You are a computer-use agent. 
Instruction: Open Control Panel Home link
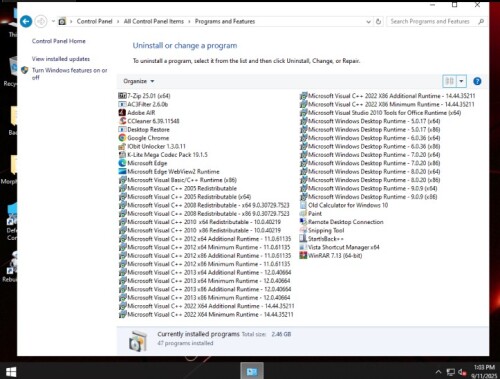click(59, 41)
